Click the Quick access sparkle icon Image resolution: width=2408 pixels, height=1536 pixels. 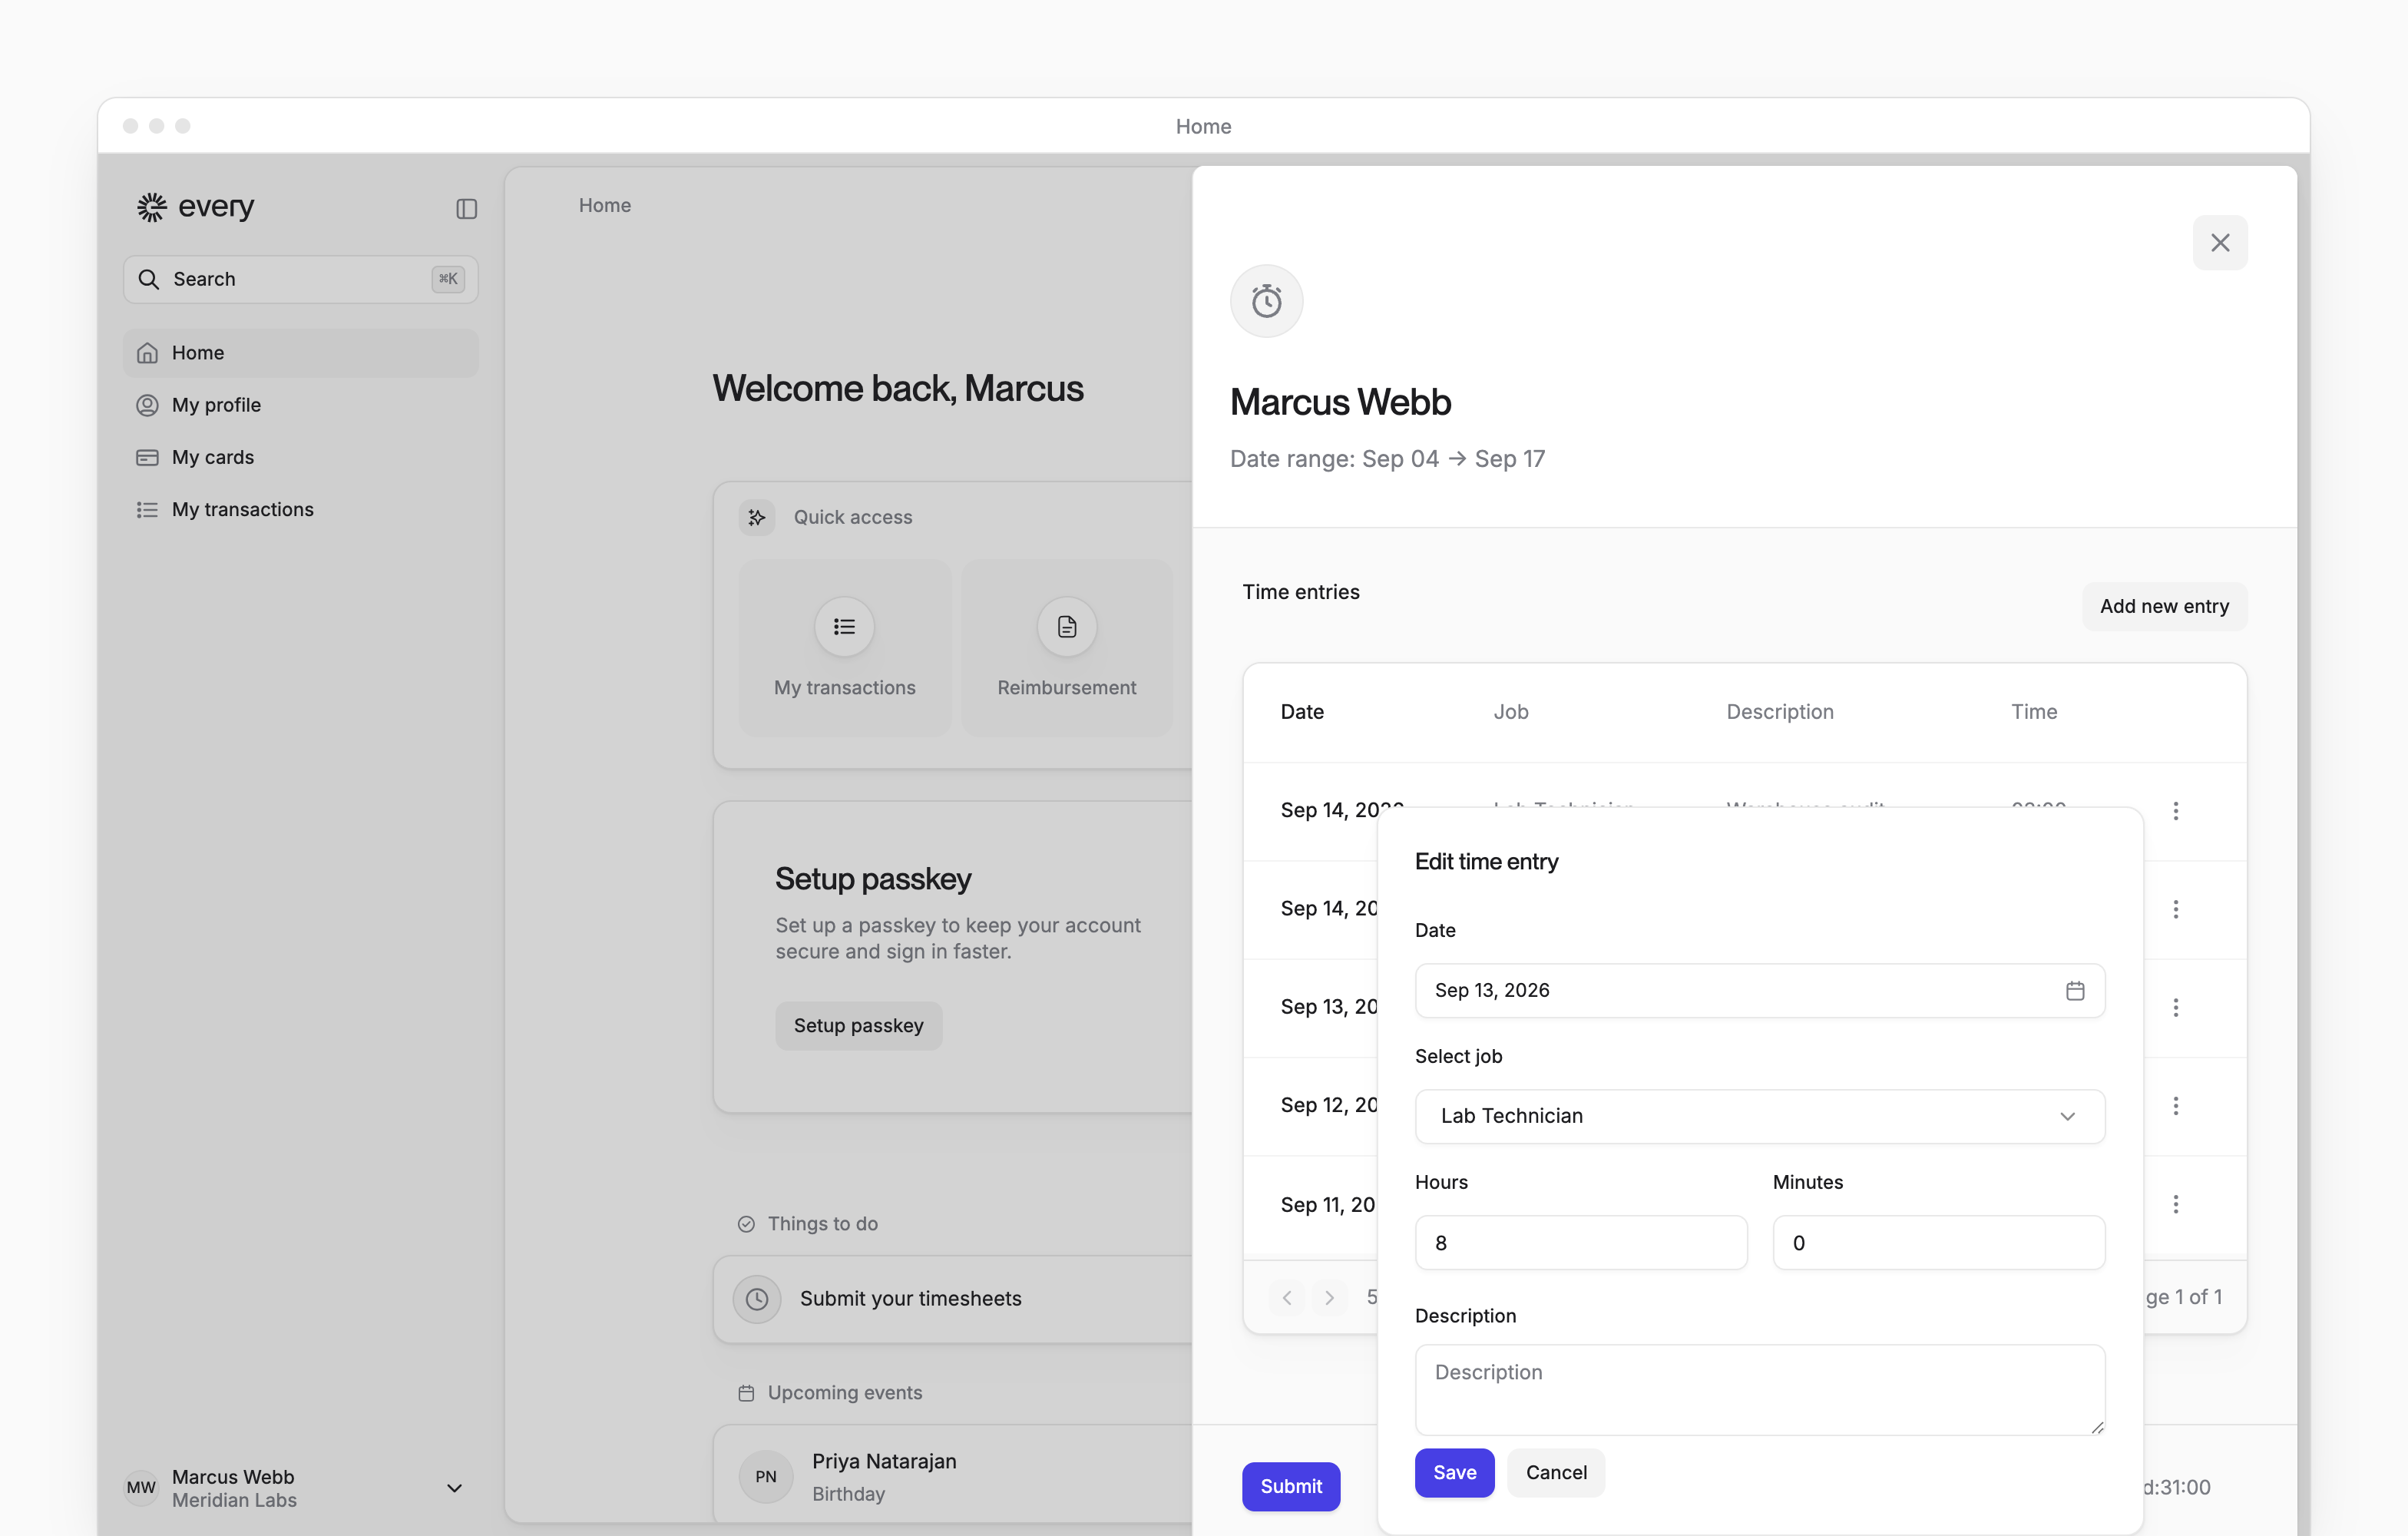click(x=757, y=517)
